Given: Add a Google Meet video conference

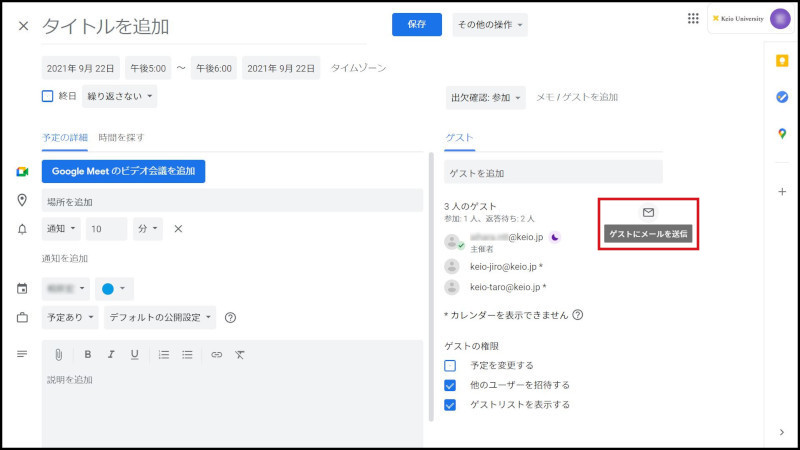Looking at the screenshot, I should point(123,171).
